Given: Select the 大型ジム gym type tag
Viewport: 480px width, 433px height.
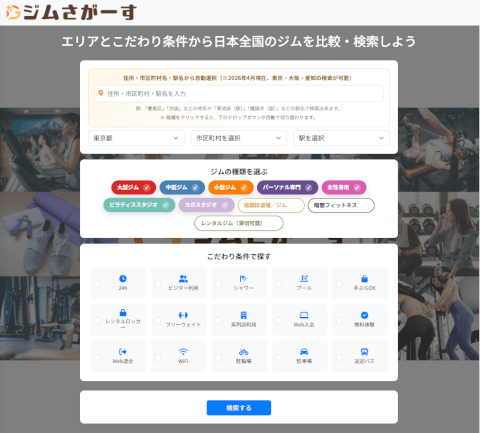Looking at the screenshot, I should click(133, 187).
